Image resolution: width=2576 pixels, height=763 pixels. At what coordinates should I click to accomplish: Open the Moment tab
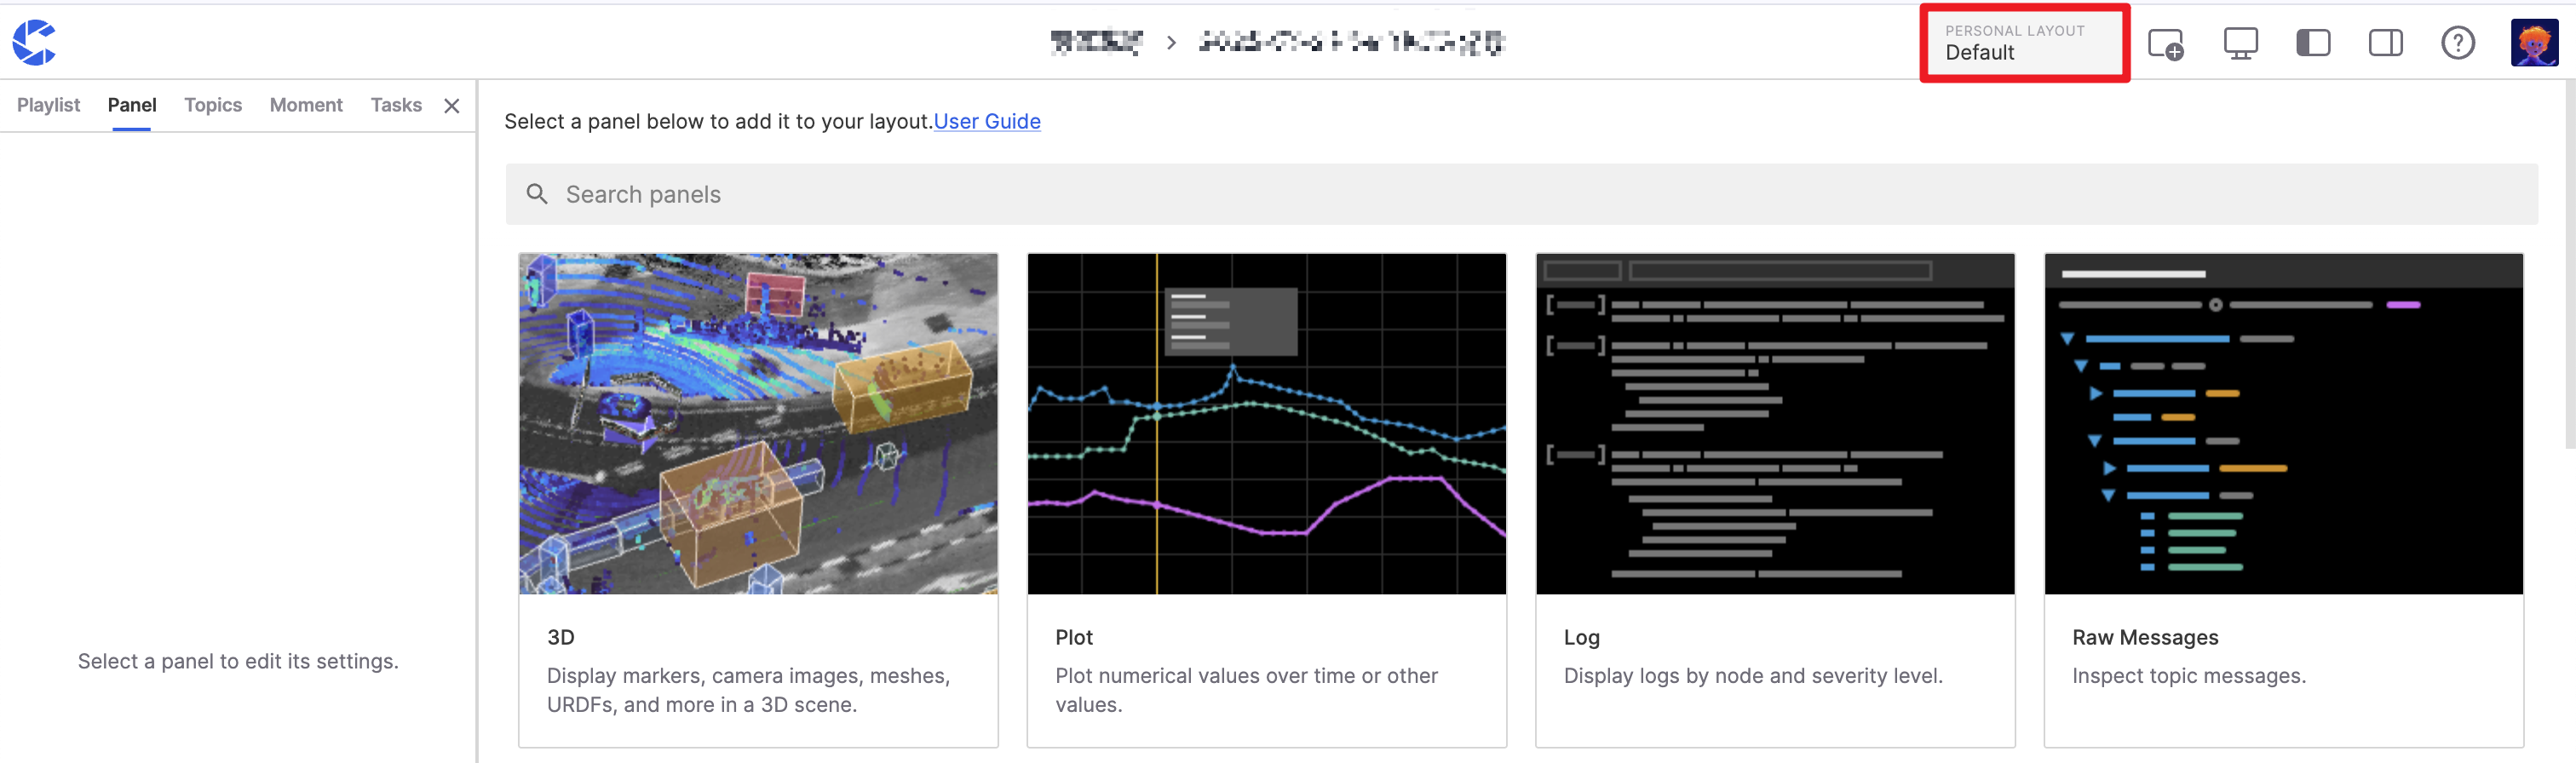click(x=306, y=105)
